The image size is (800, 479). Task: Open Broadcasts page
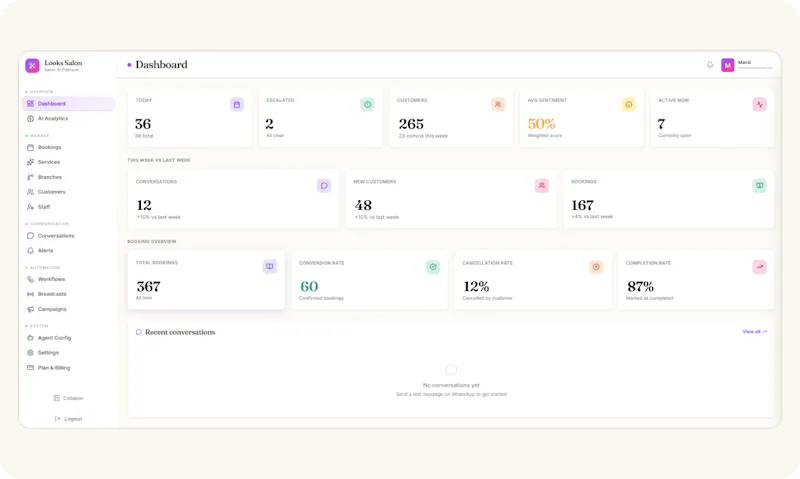click(x=68, y=294)
